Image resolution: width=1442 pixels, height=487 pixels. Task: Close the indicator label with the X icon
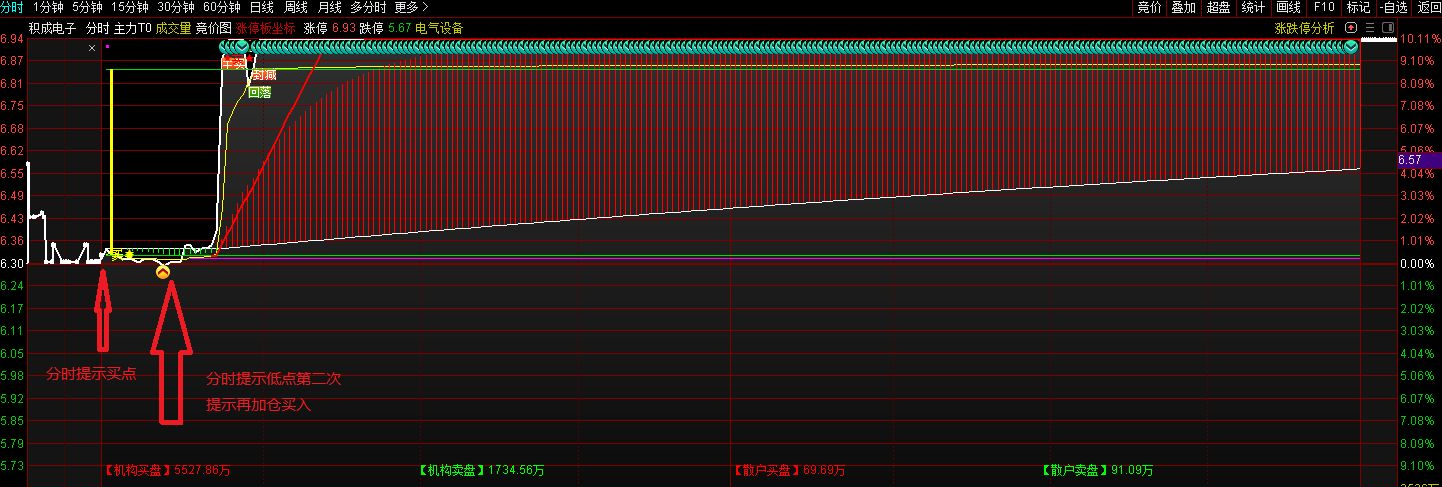click(92, 47)
